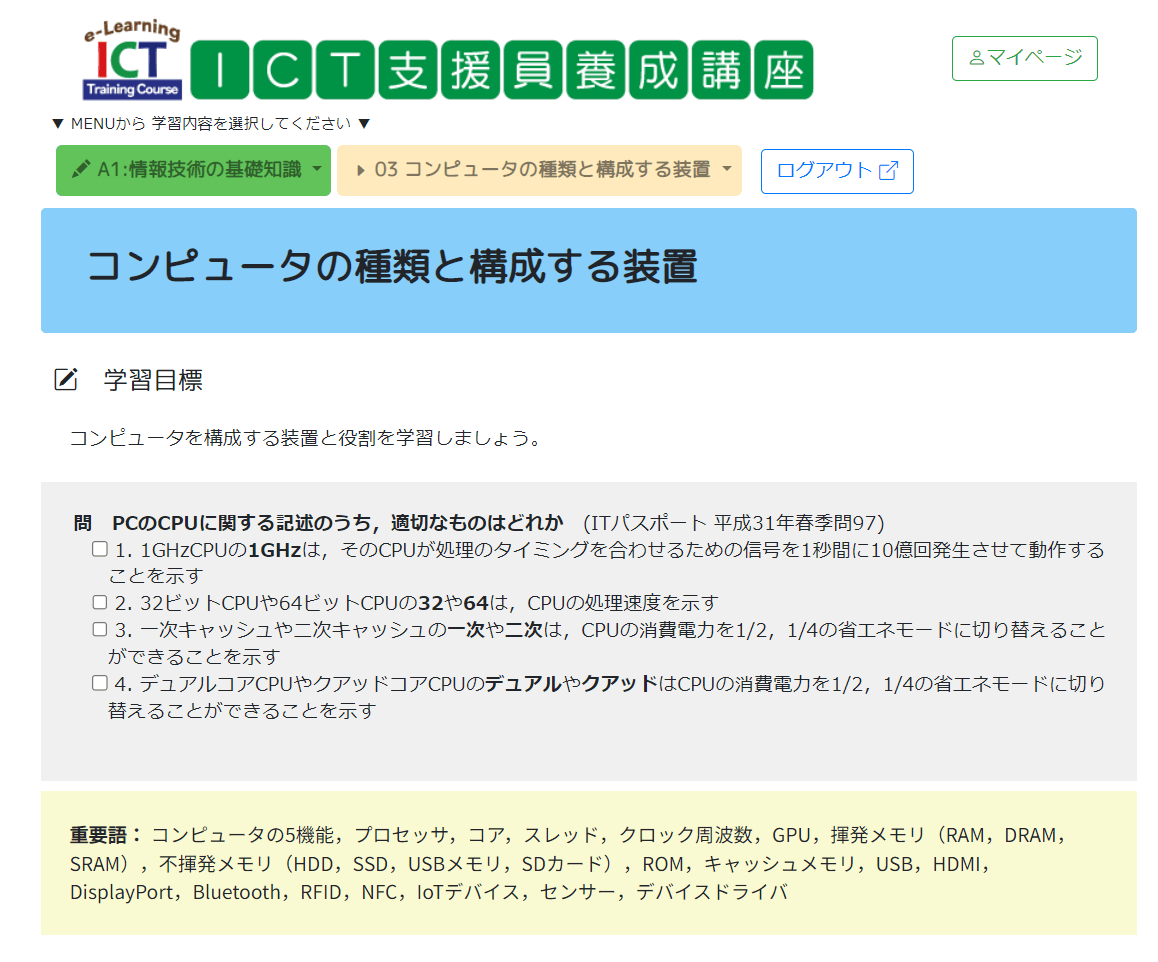Click the pencil icon beside 学習目標
Screen dimensions: 1158x962
[x=66, y=379]
